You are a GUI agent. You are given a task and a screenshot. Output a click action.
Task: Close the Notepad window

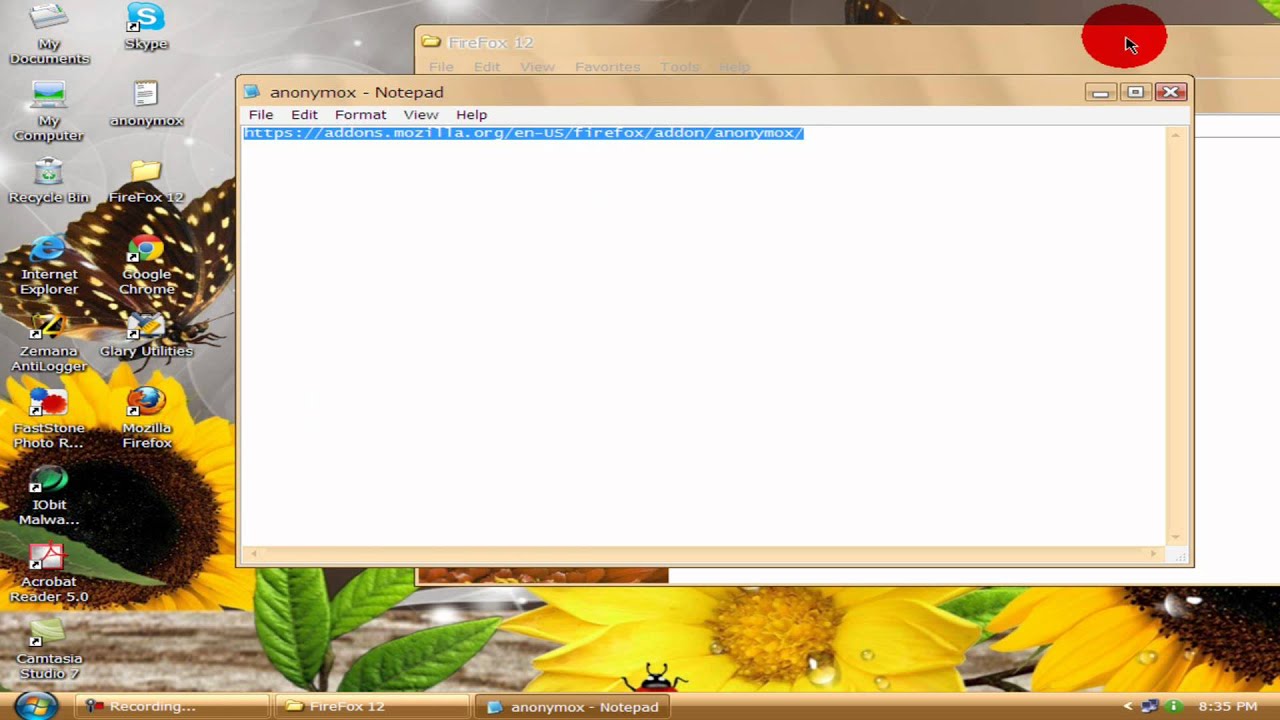(1170, 92)
